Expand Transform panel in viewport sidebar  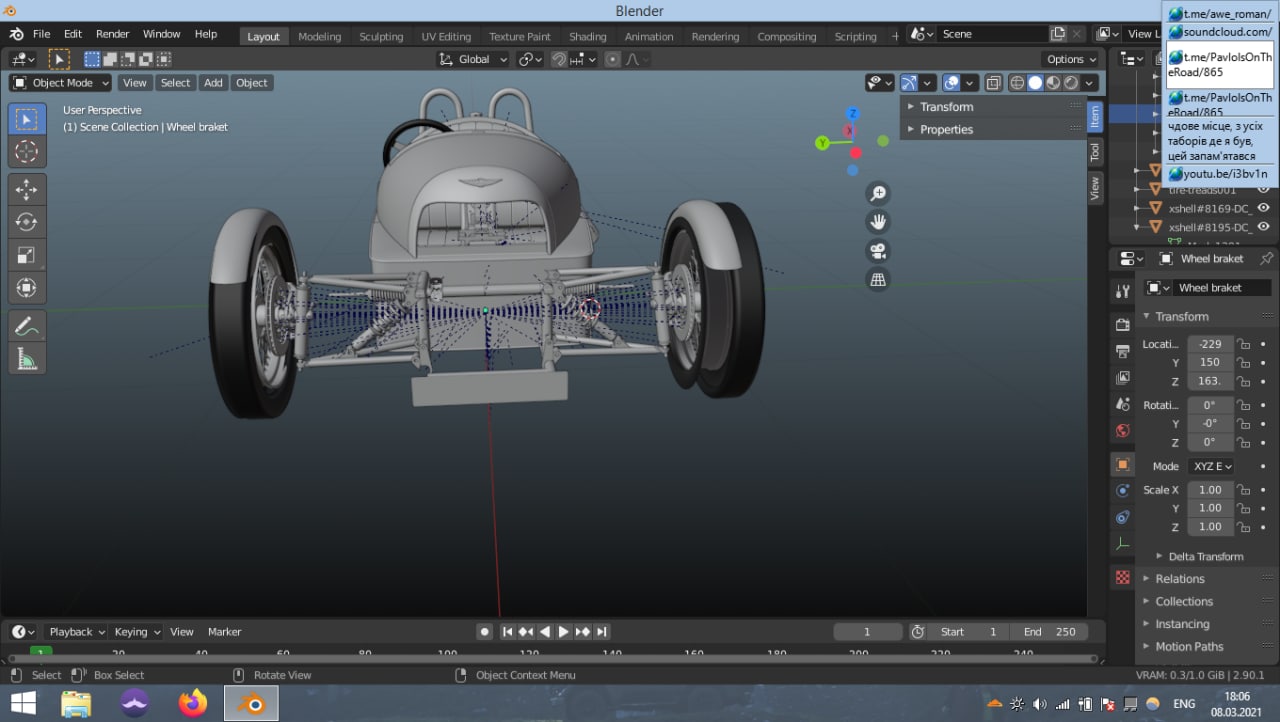pyautogui.click(x=946, y=107)
